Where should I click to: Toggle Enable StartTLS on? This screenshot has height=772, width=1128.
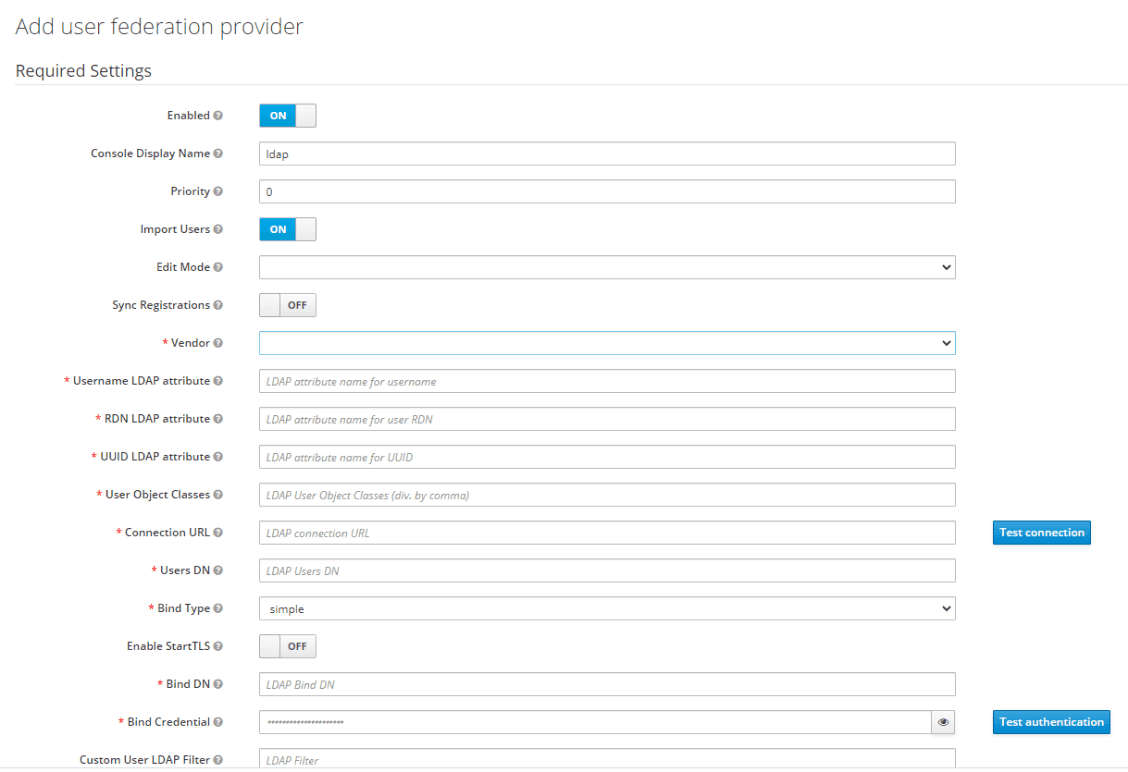pyautogui.click(x=287, y=646)
